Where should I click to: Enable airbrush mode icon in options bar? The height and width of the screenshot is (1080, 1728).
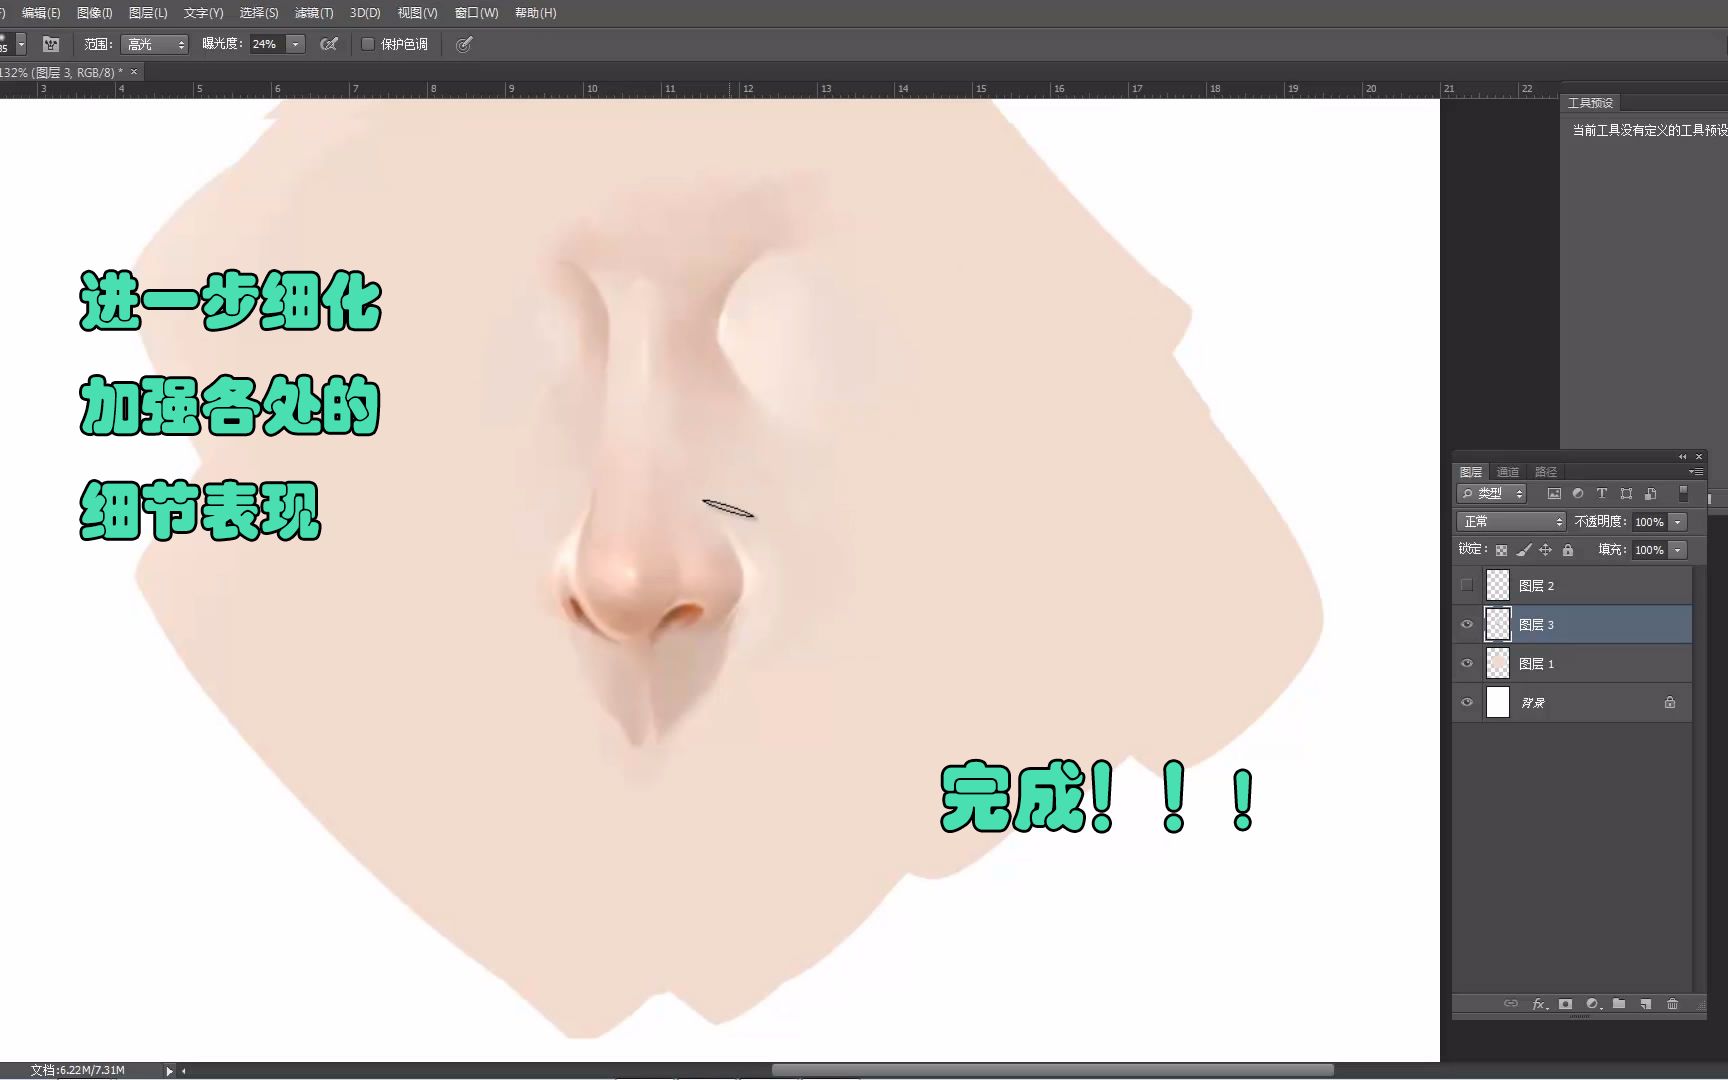pyautogui.click(x=328, y=44)
